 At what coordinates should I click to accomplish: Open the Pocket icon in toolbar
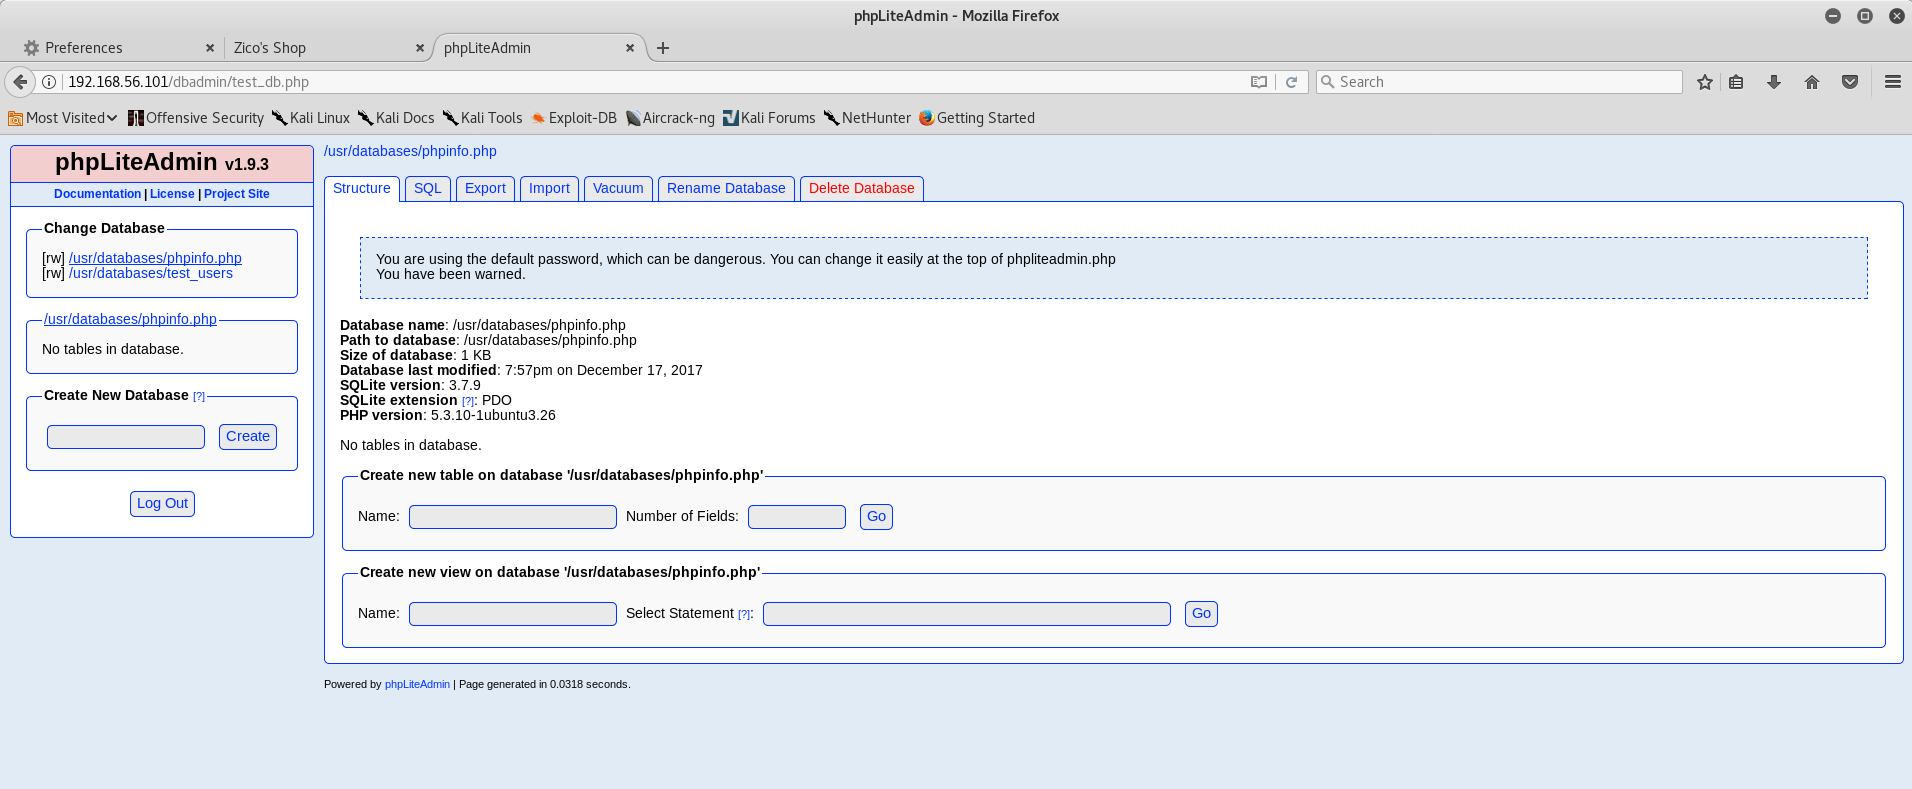(1849, 82)
